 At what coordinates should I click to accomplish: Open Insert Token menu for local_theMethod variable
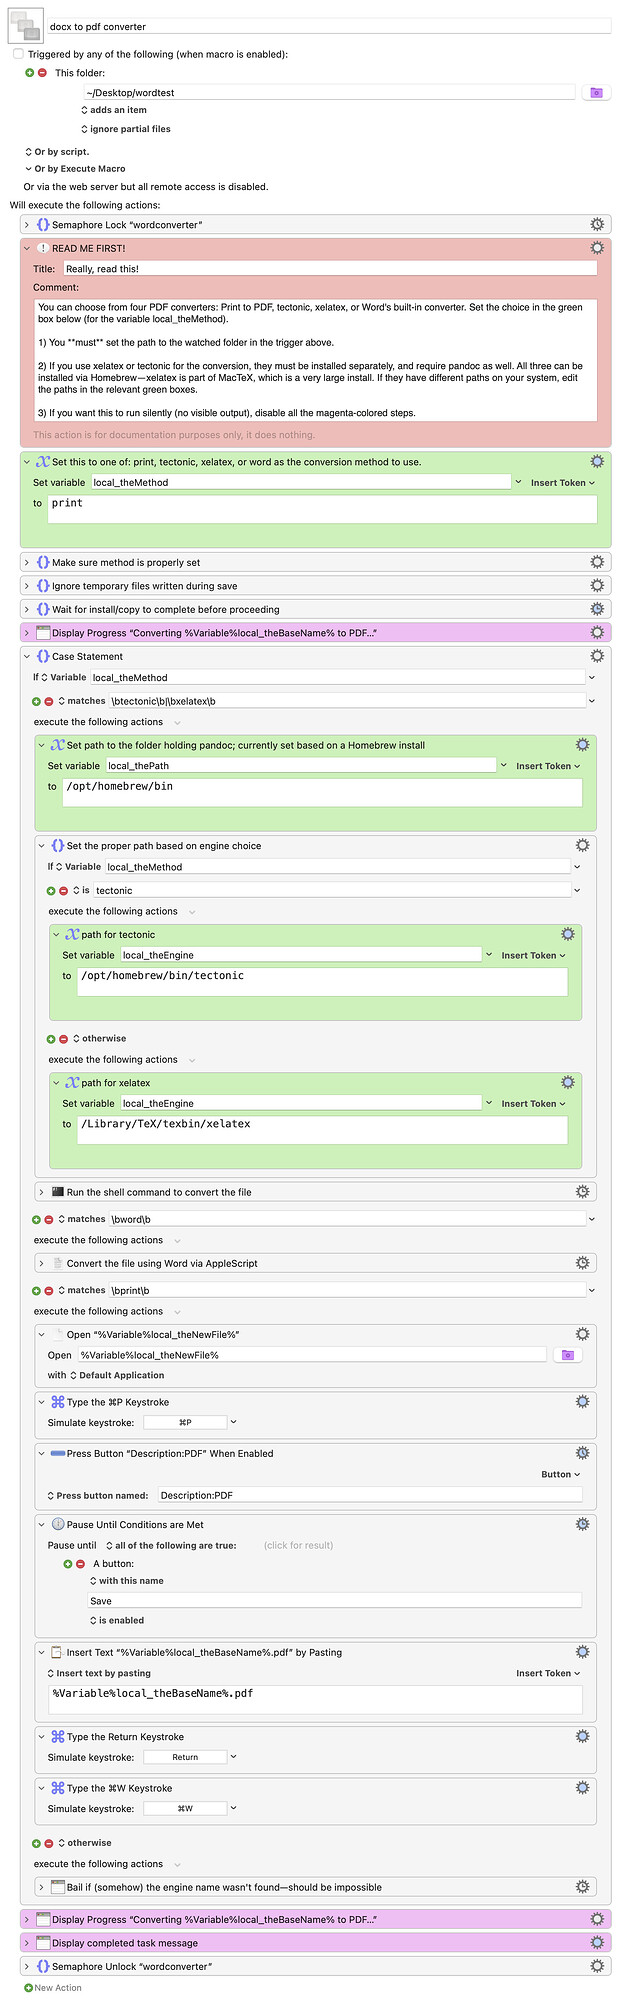pos(562,482)
